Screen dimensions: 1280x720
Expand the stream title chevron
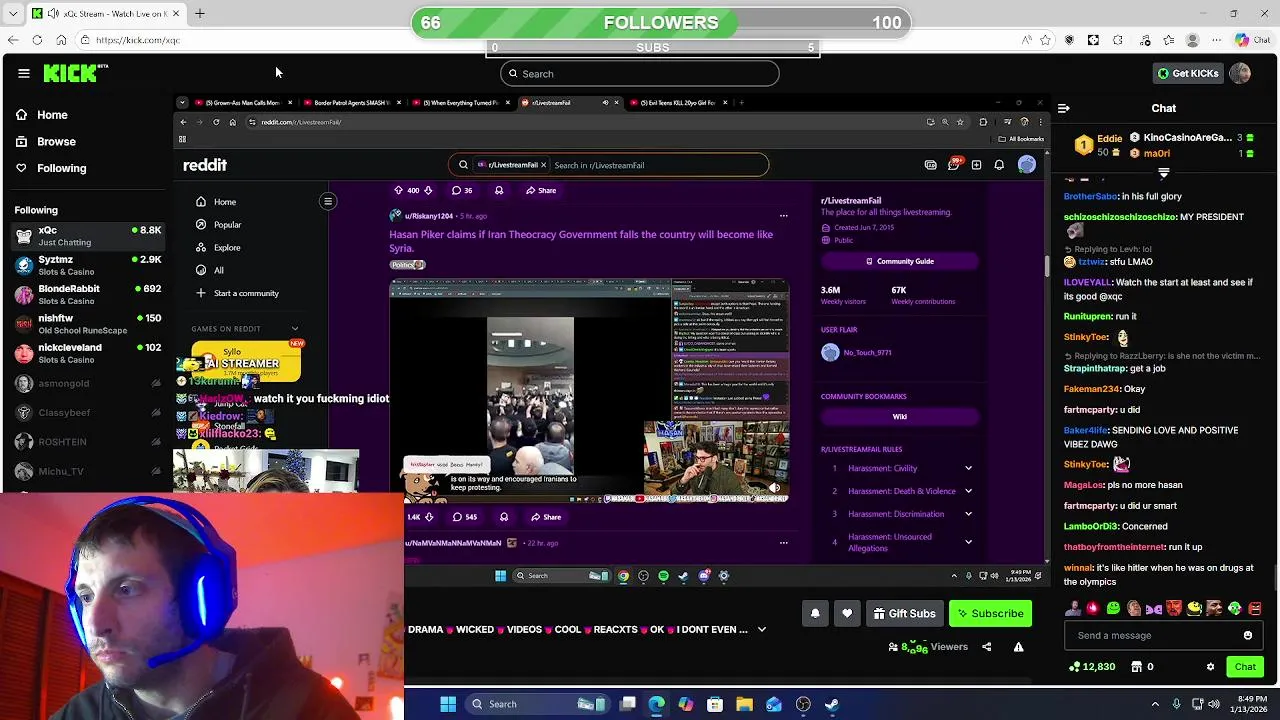coord(762,629)
